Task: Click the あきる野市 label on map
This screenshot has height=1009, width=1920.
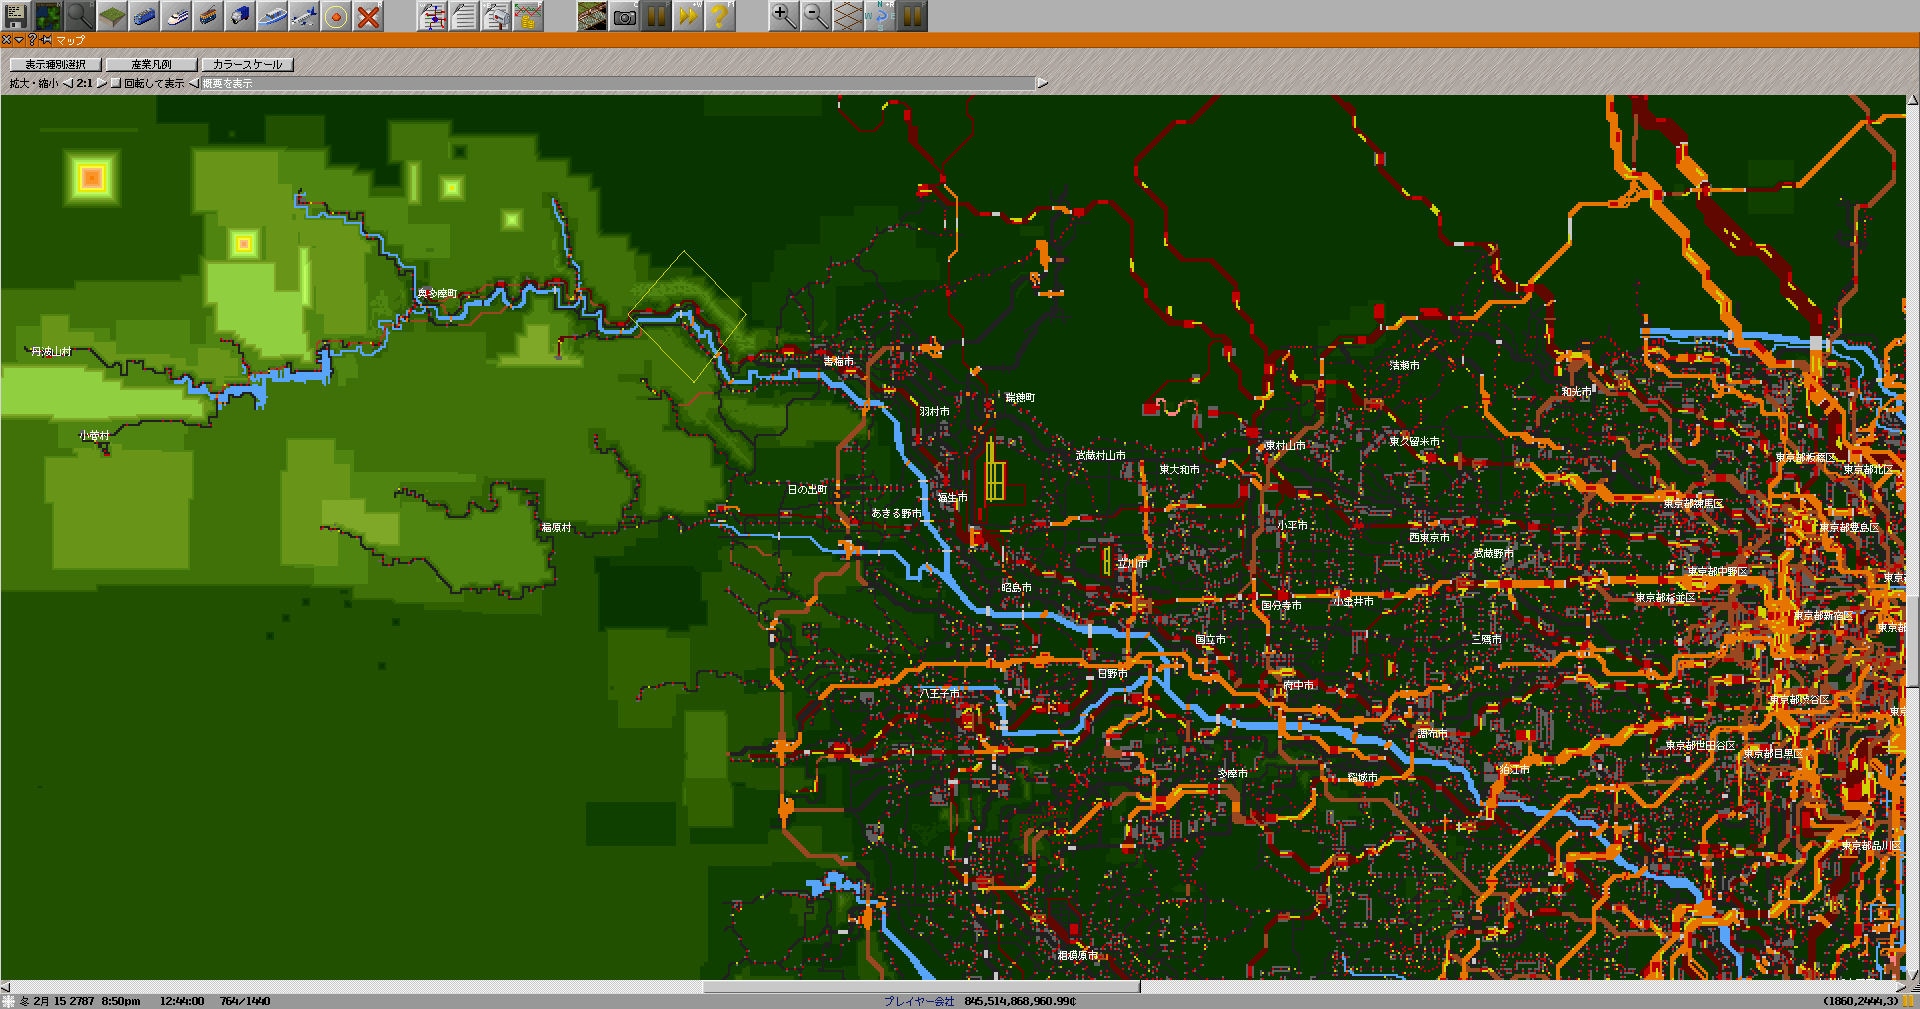Action: pyautogui.click(x=896, y=513)
